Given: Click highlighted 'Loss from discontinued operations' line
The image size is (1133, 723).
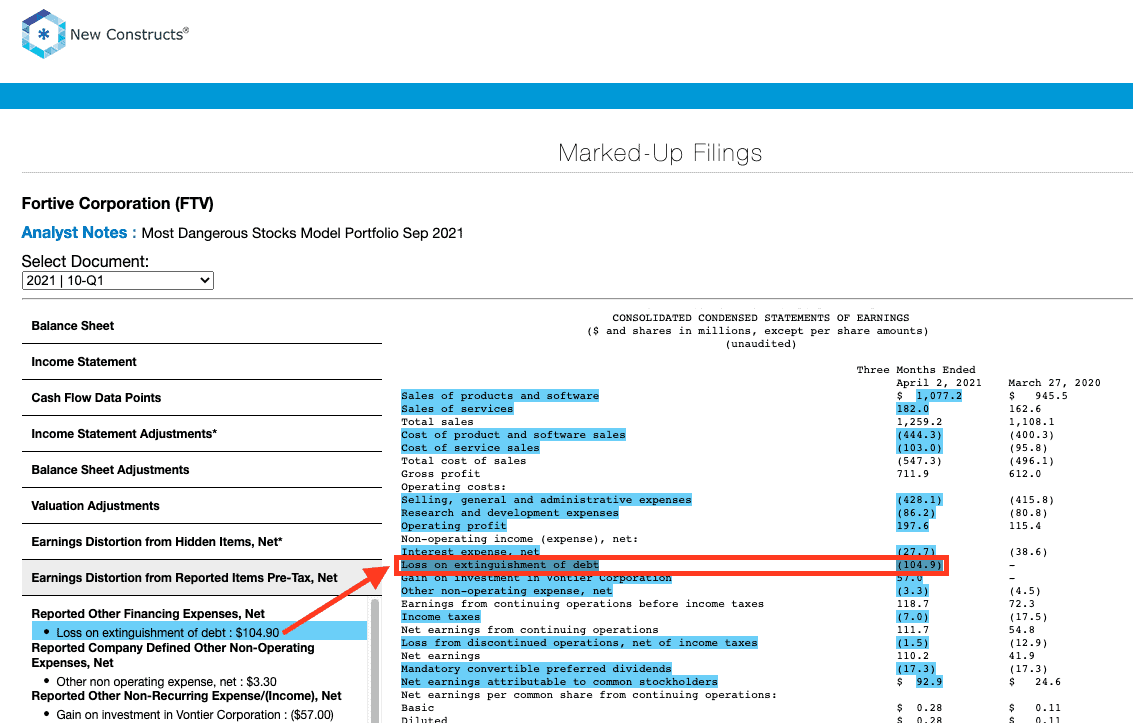Looking at the screenshot, I should tap(580, 643).
